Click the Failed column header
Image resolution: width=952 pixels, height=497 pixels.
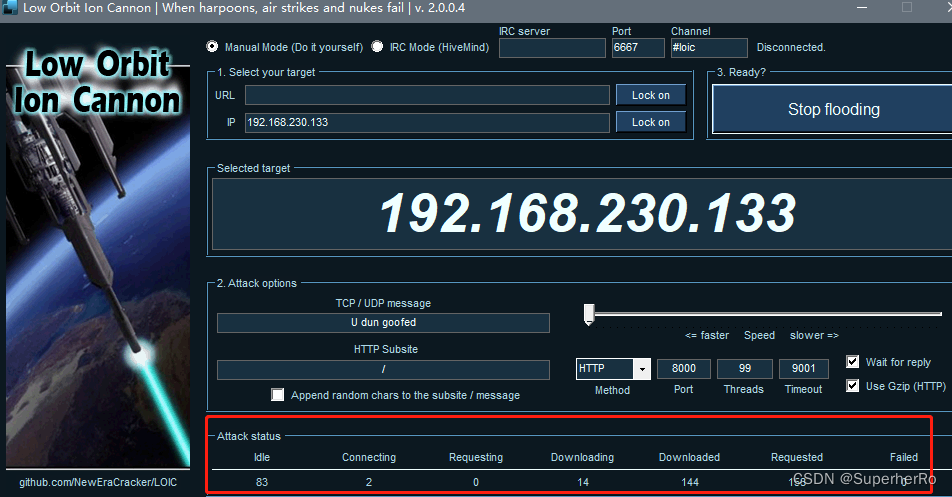pyautogui.click(x=903, y=457)
